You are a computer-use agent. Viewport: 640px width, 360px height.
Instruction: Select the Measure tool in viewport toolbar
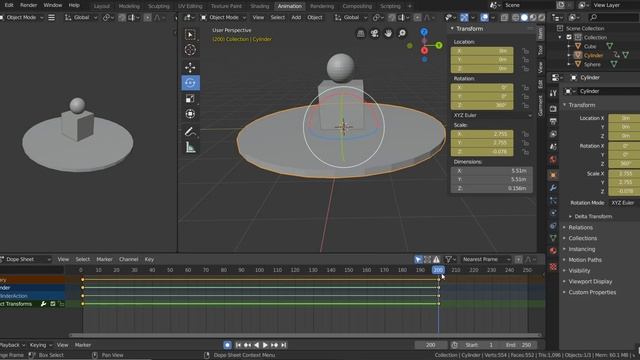190,147
